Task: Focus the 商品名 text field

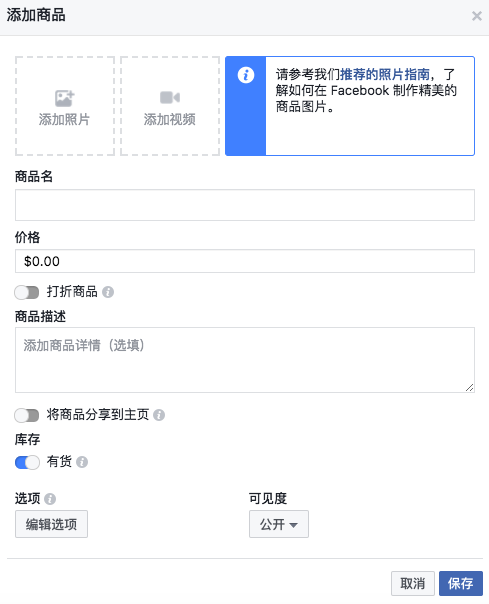Action: [x=245, y=205]
